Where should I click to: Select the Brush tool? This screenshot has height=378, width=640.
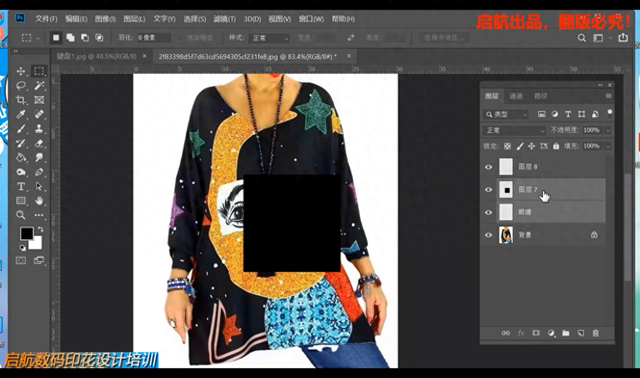pyautogui.click(x=21, y=129)
